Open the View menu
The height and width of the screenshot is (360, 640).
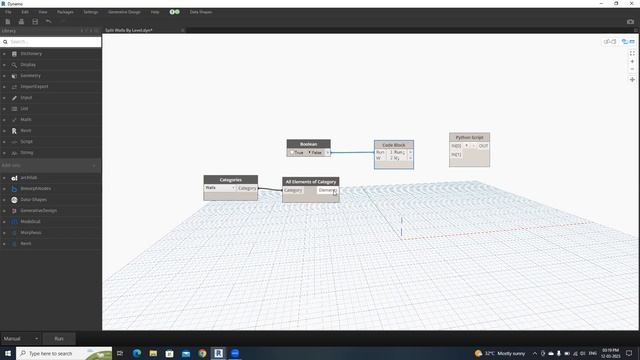[43, 12]
